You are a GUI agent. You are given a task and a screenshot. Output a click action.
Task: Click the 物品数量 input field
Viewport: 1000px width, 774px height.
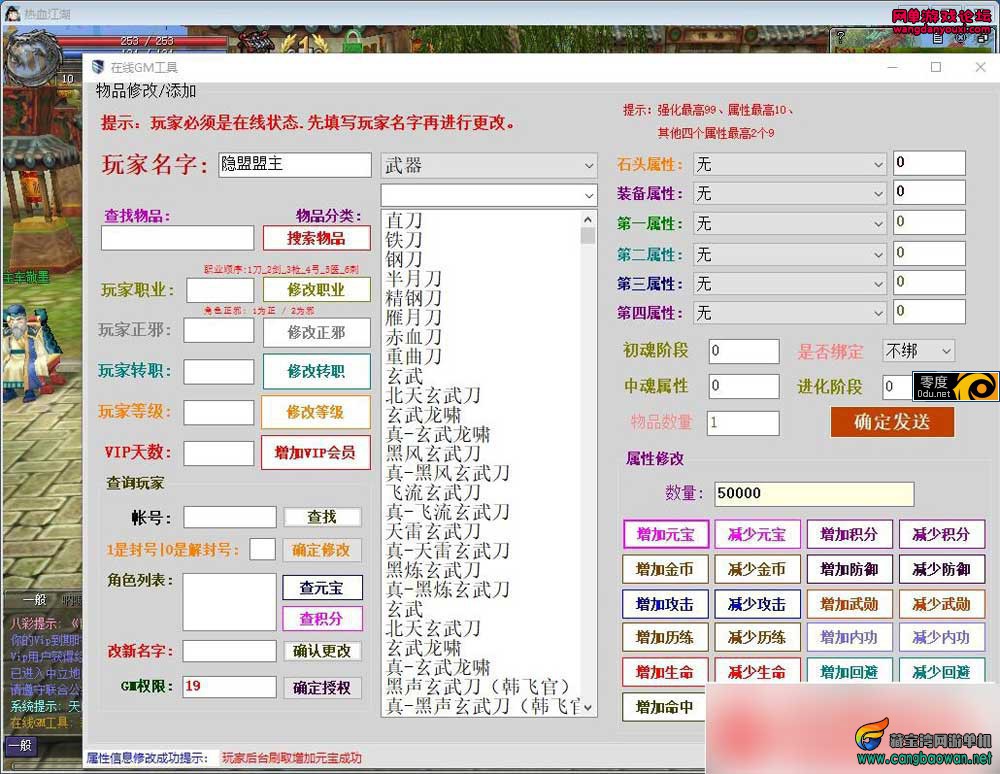(x=743, y=423)
